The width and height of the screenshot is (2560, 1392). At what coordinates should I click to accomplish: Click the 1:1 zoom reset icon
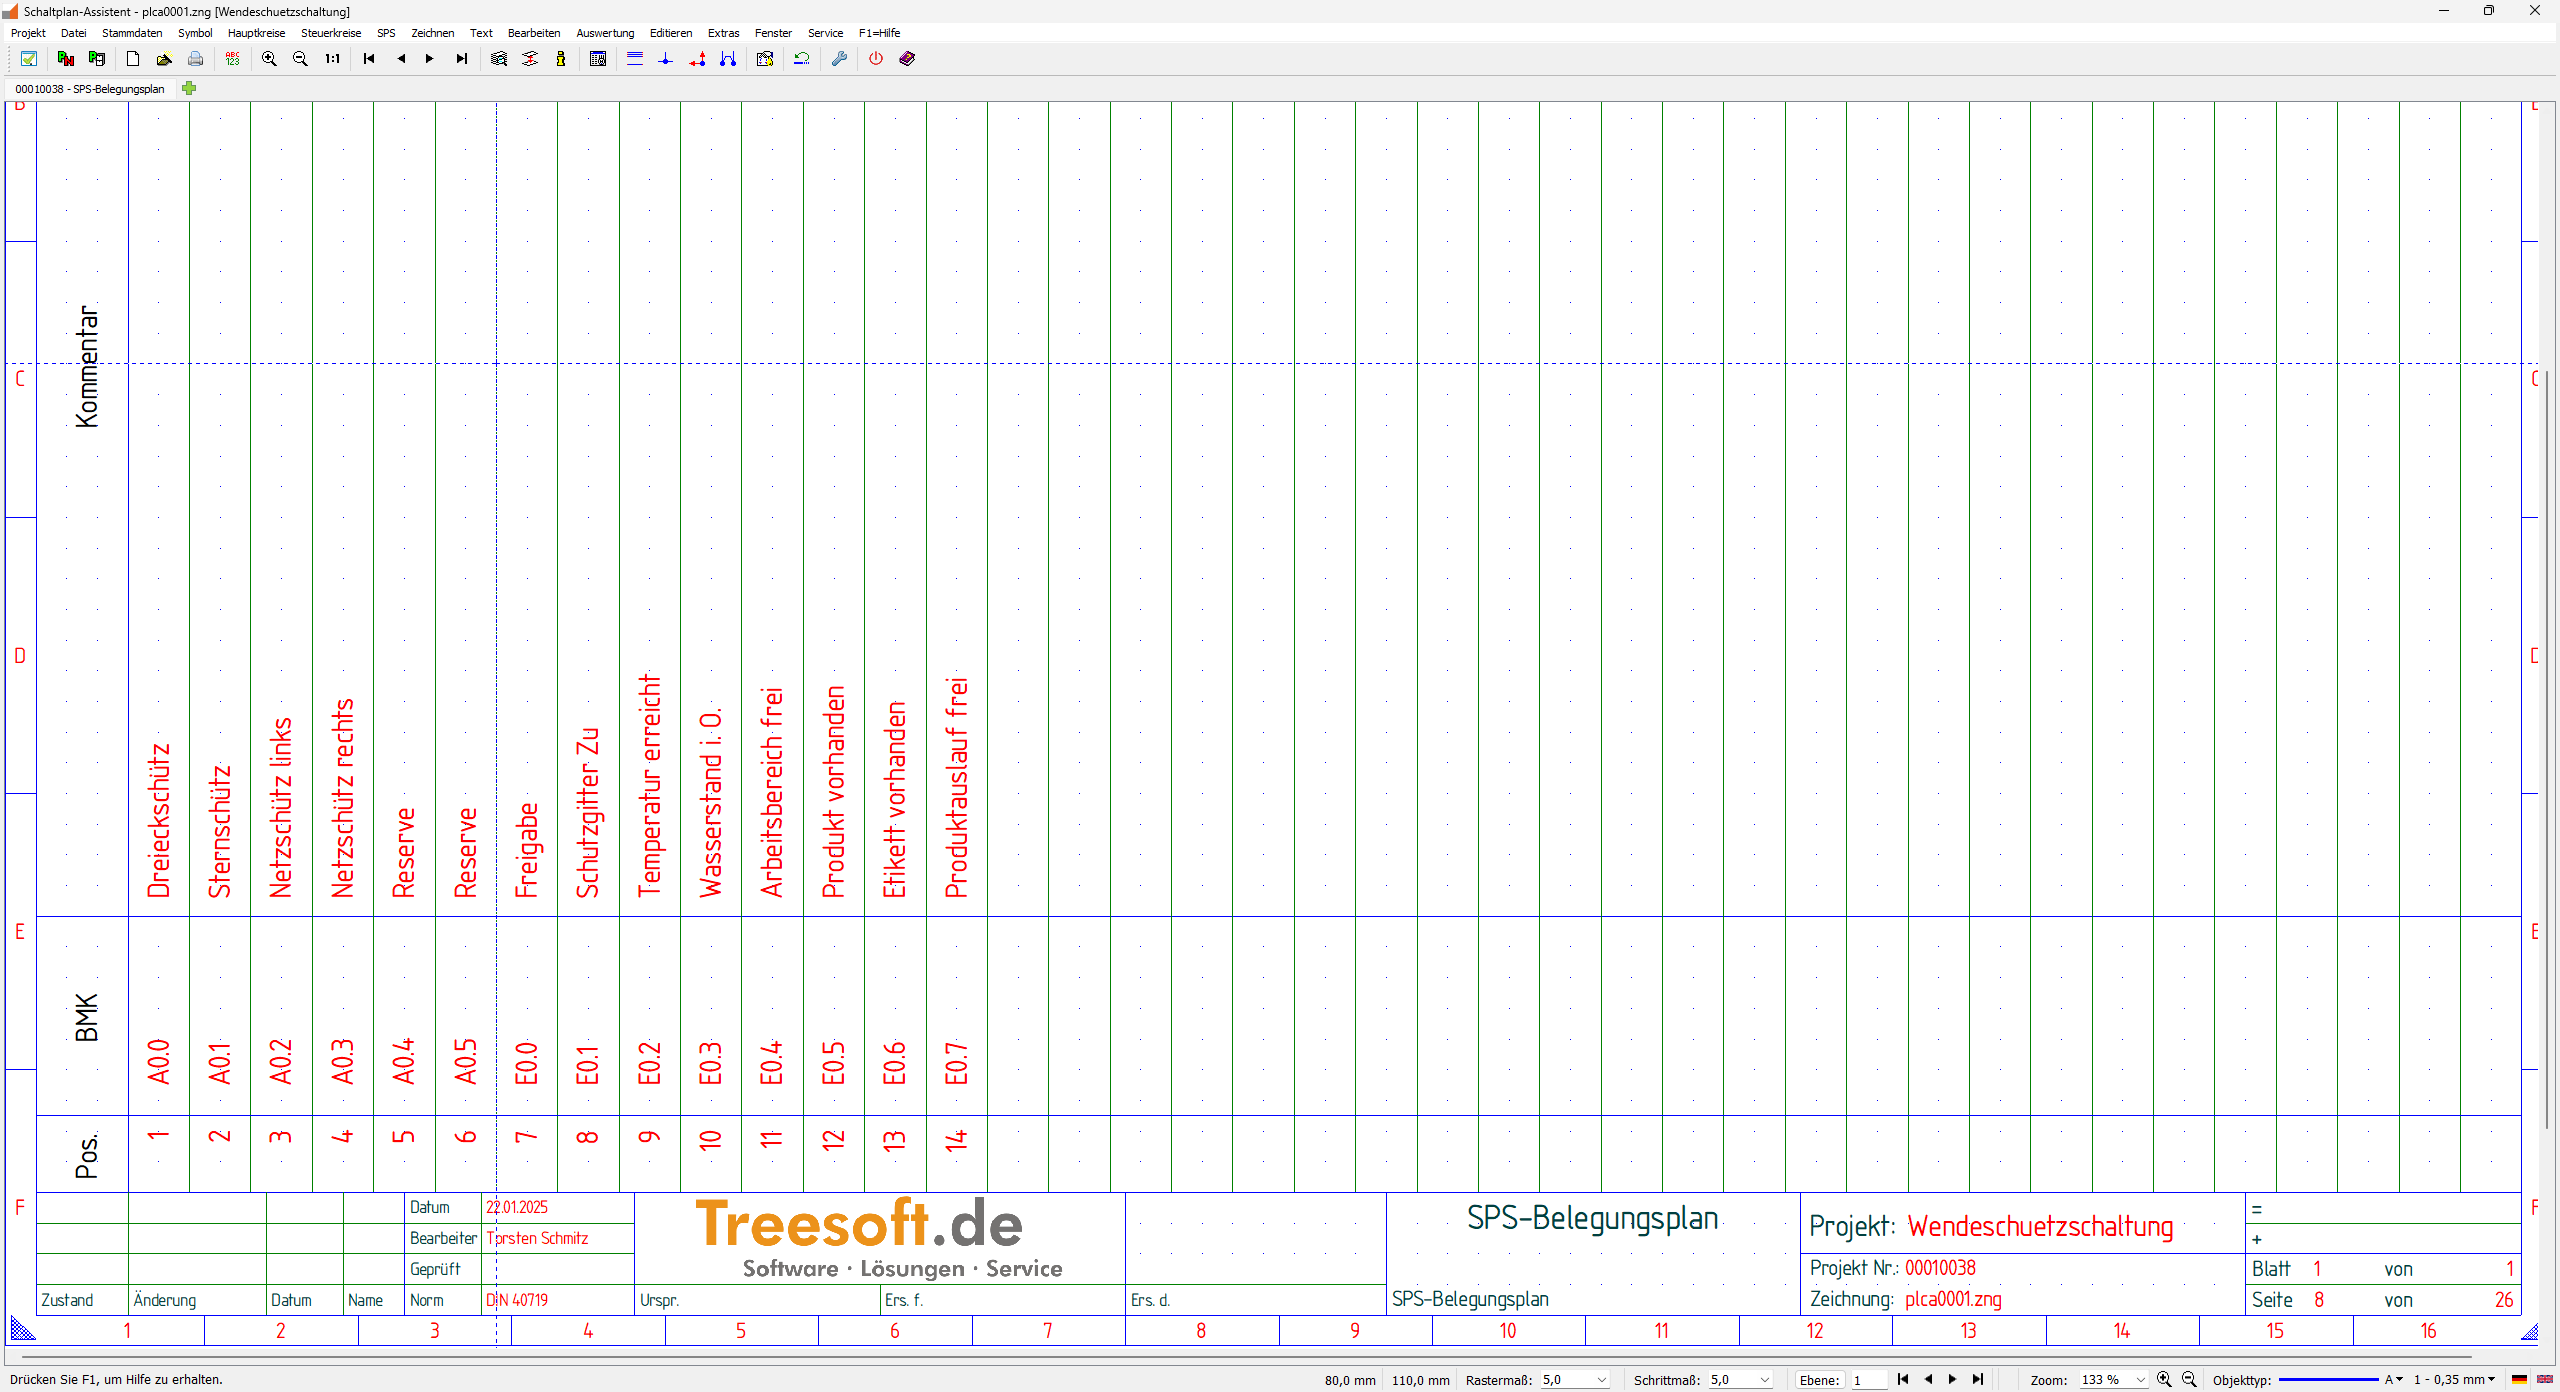pos(332,59)
